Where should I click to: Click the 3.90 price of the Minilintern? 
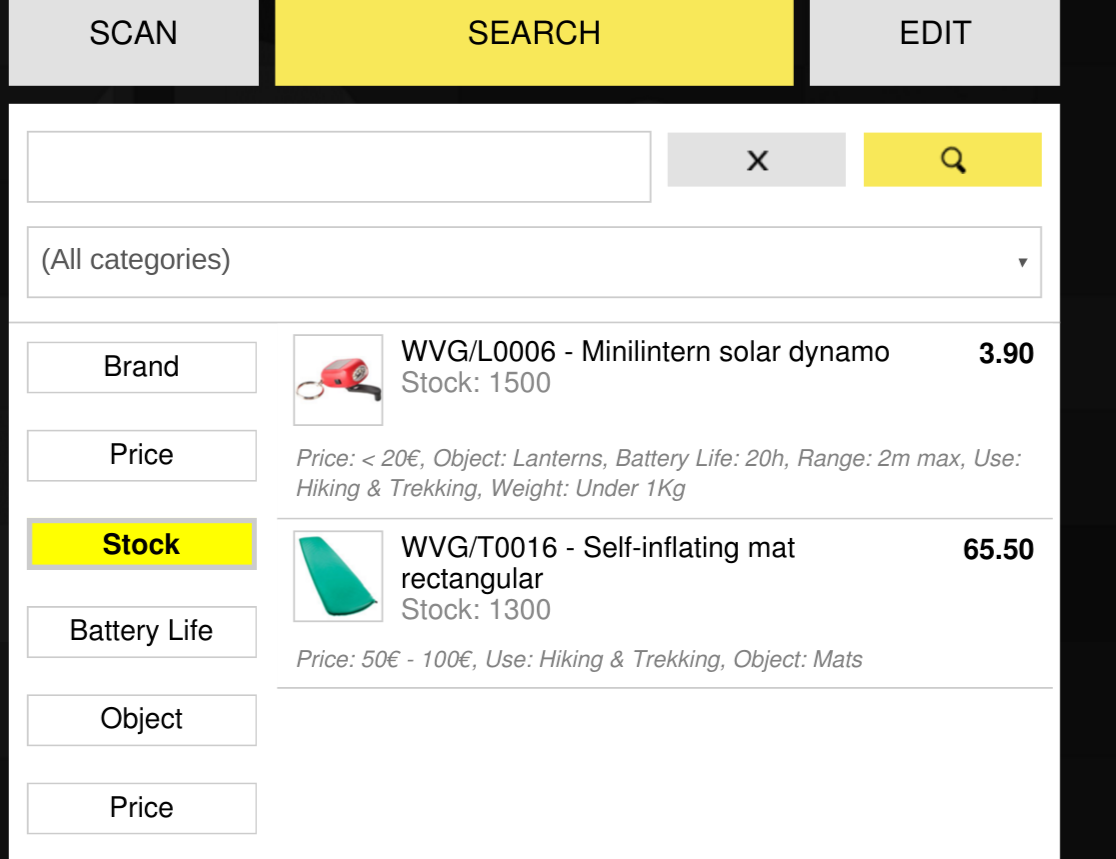point(1006,354)
